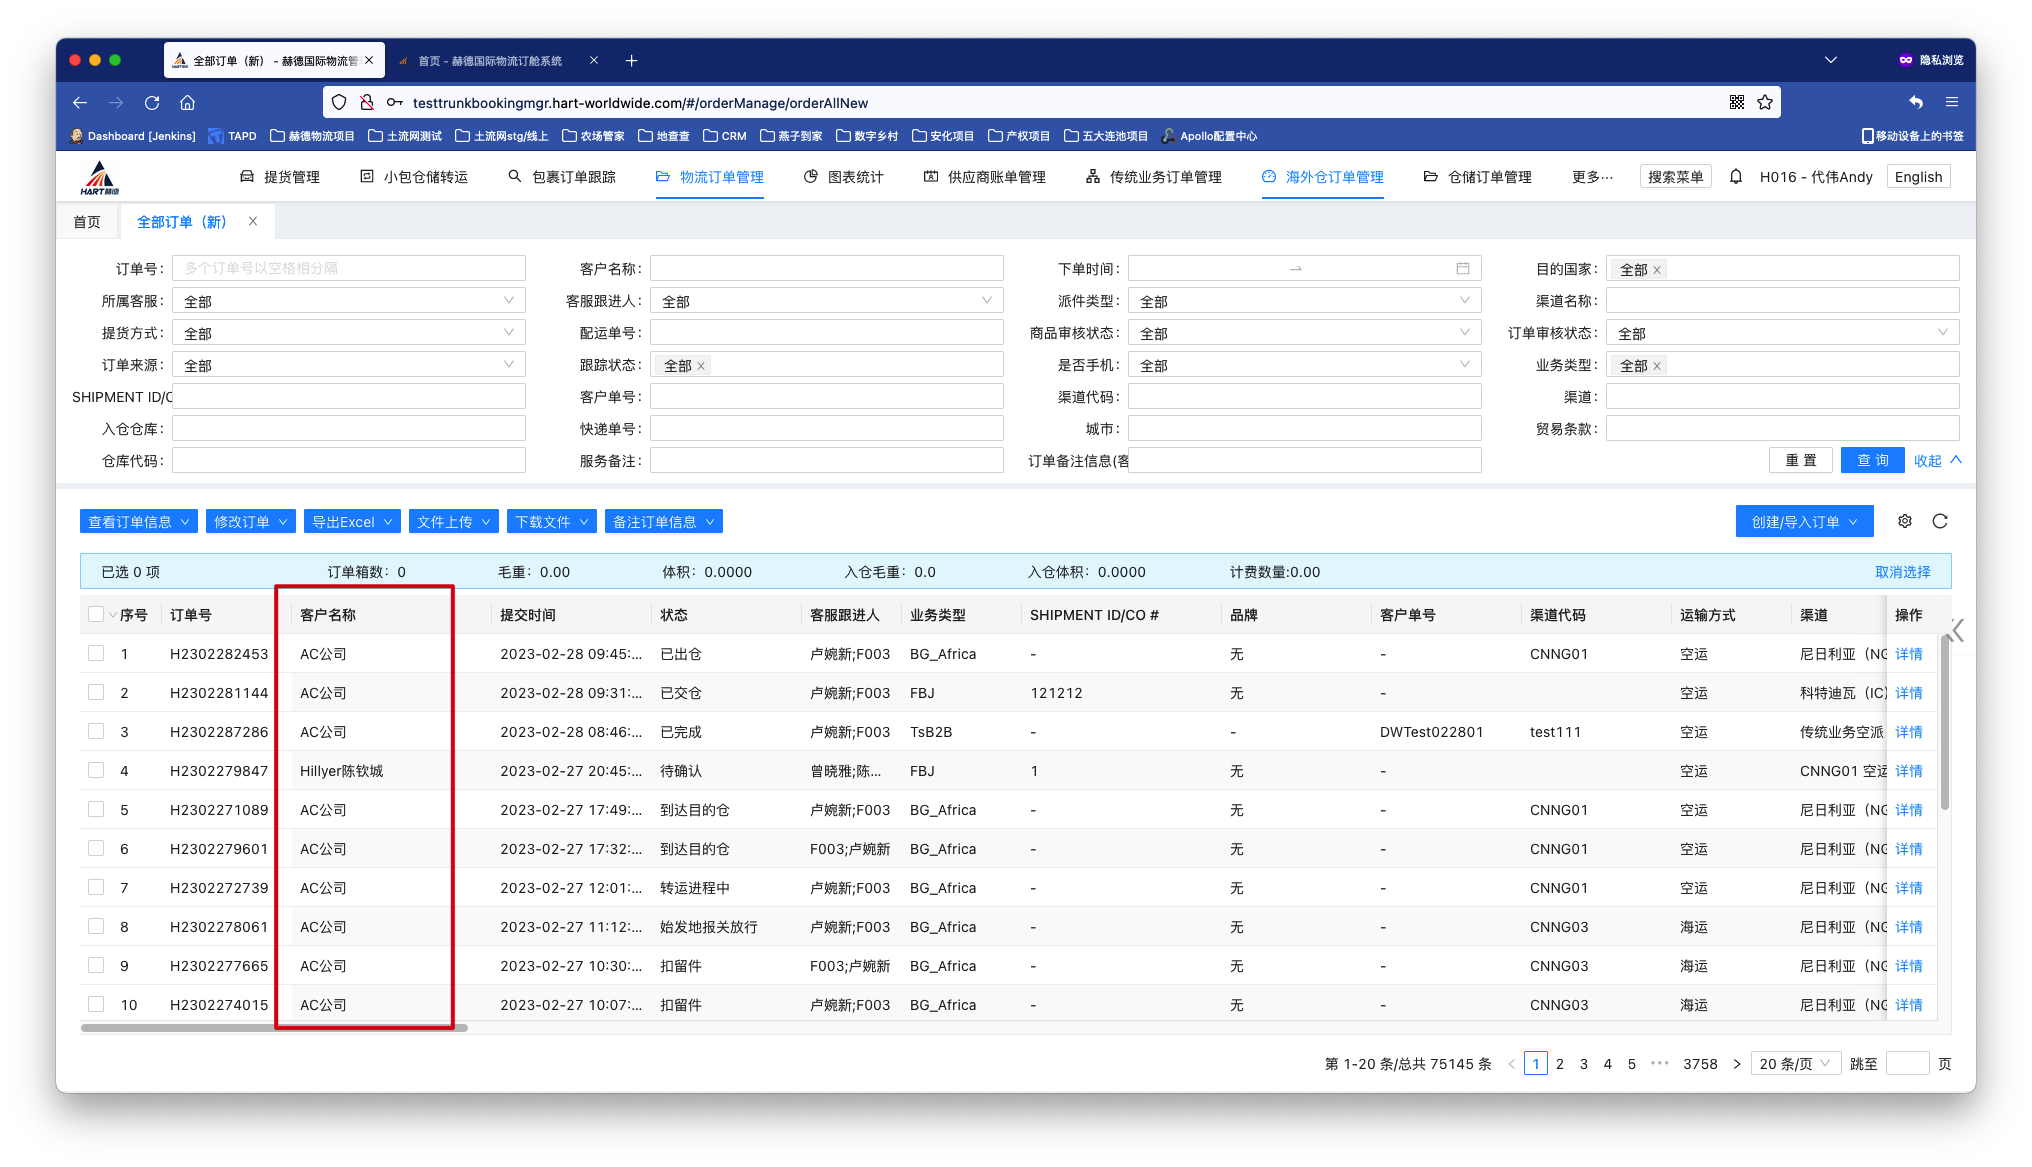Click the notification bell icon
The width and height of the screenshot is (2032, 1167).
(x=1736, y=177)
